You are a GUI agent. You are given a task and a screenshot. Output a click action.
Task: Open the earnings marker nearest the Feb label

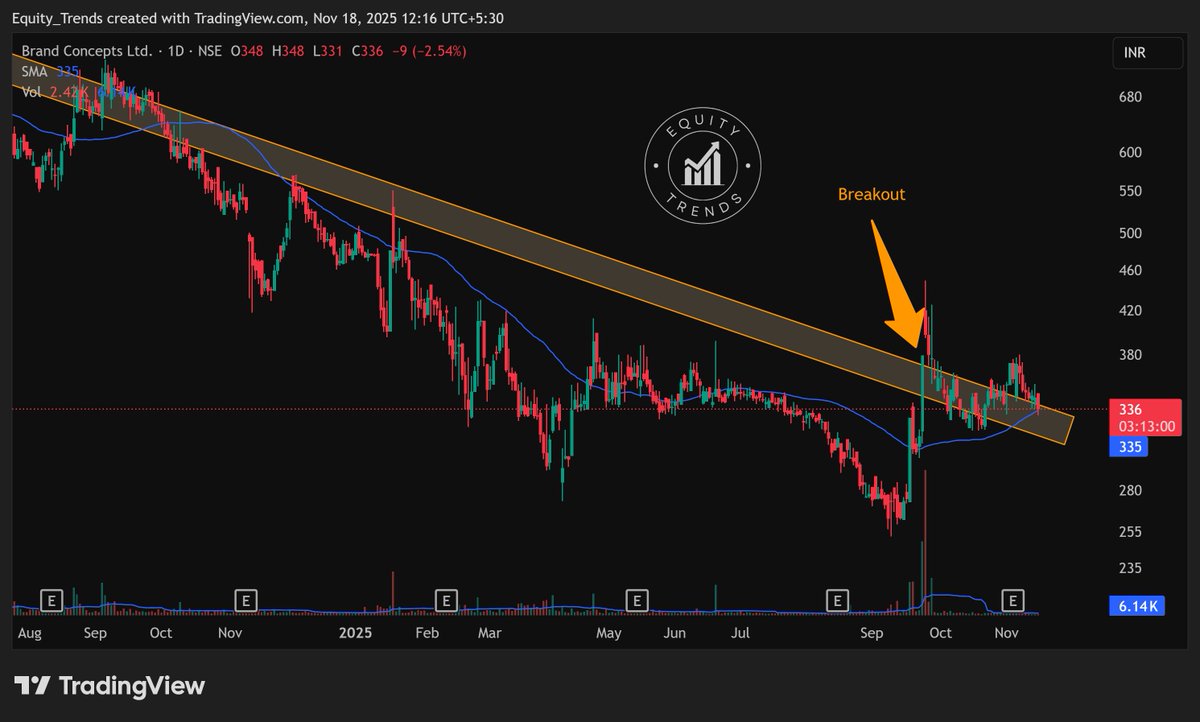pyautogui.click(x=446, y=600)
